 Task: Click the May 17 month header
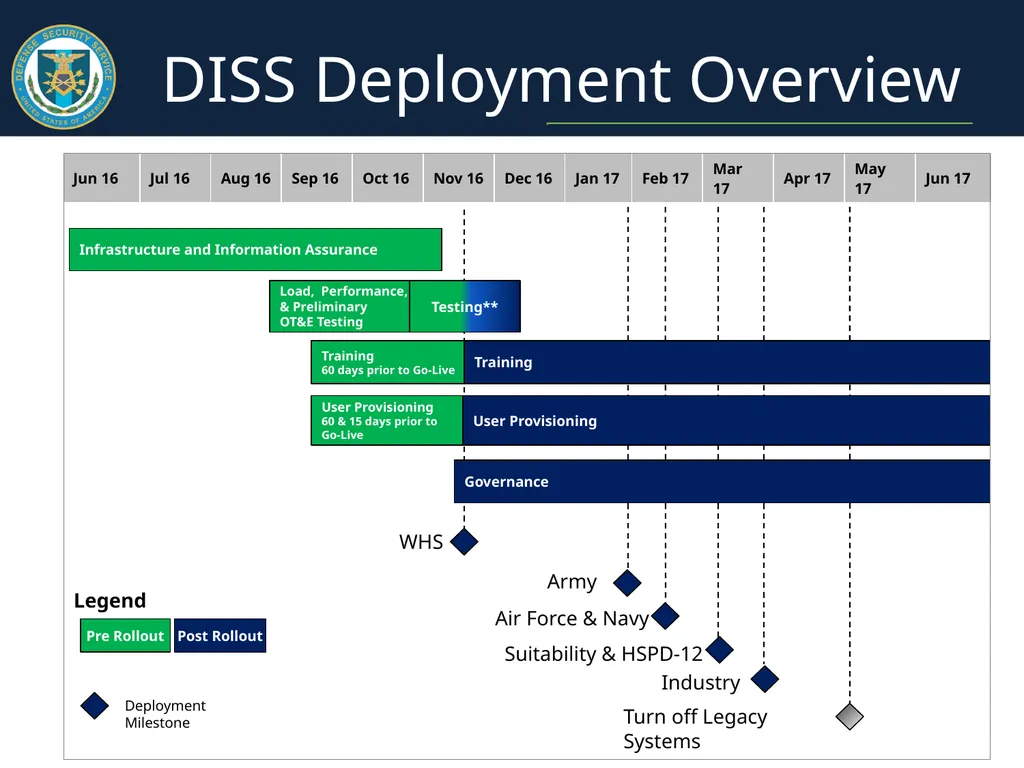tap(880, 178)
